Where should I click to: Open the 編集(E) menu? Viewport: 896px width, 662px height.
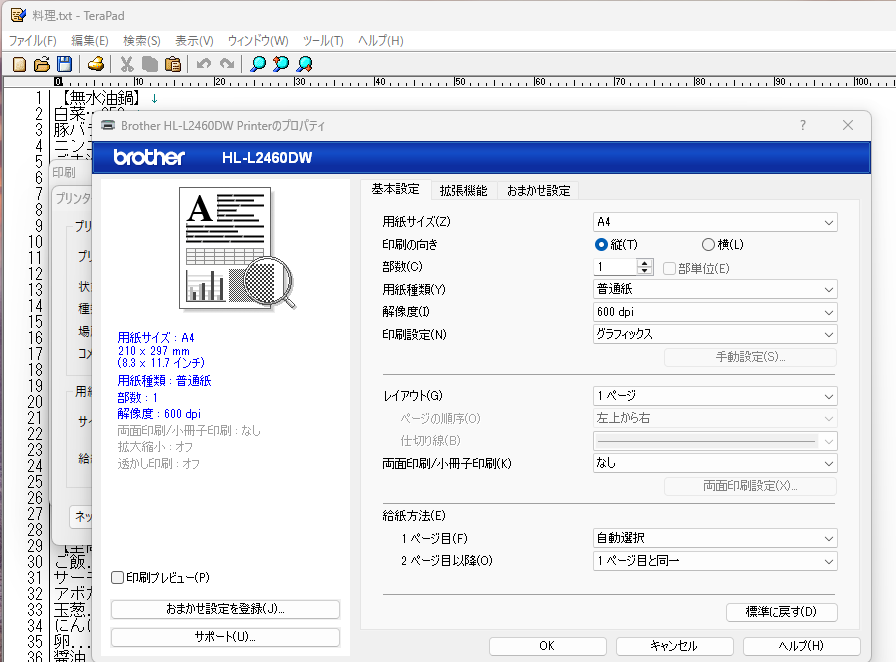coord(90,41)
